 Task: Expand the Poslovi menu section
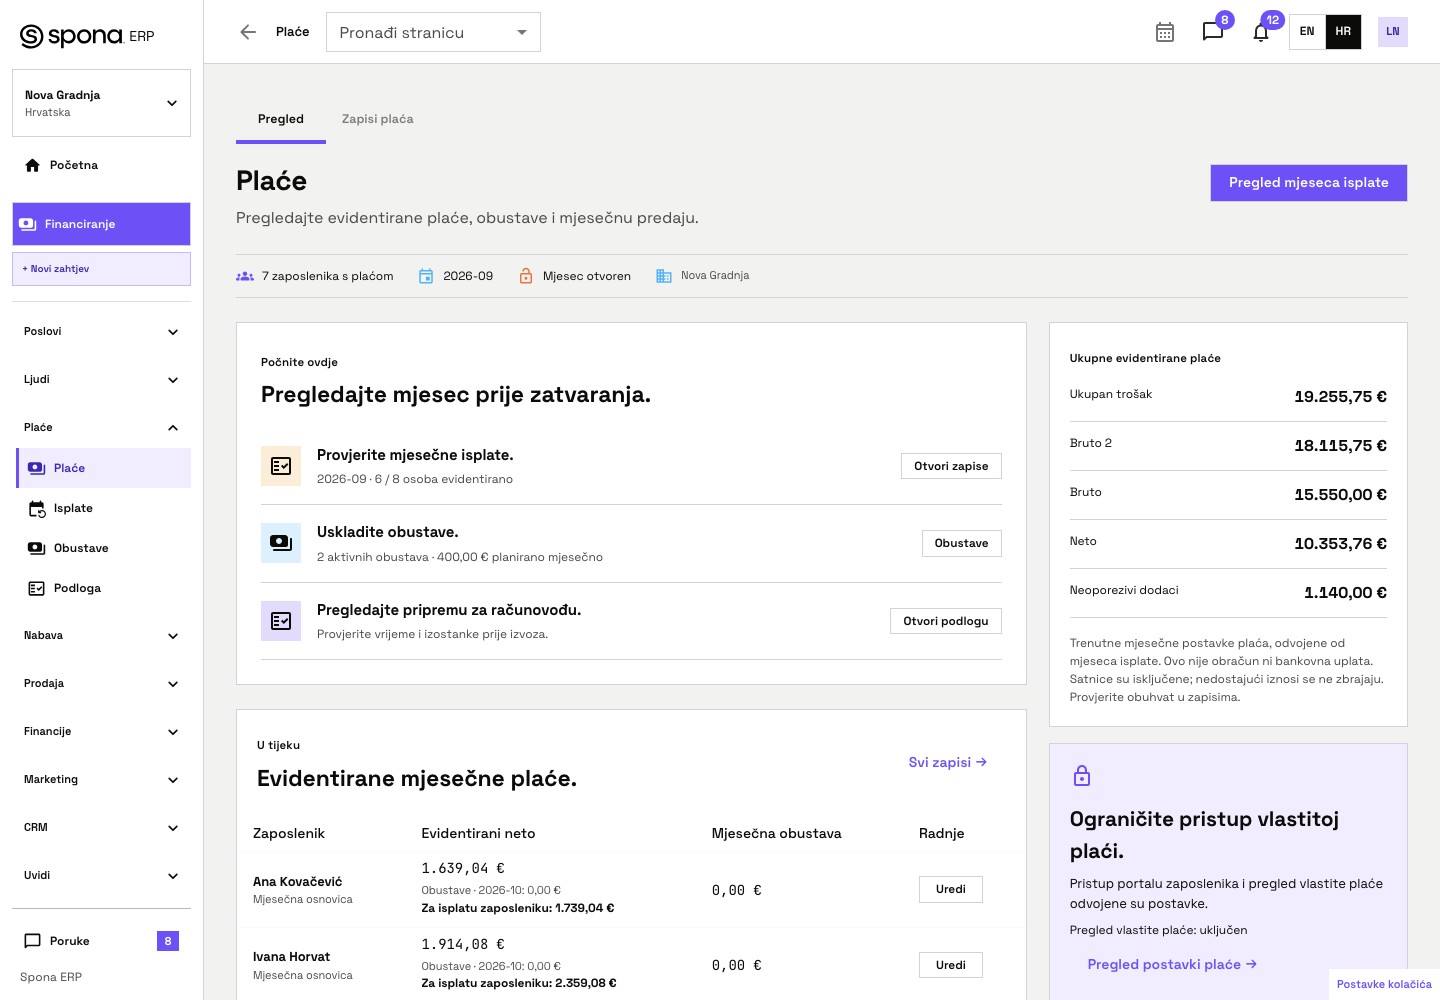tap(101, 332)
